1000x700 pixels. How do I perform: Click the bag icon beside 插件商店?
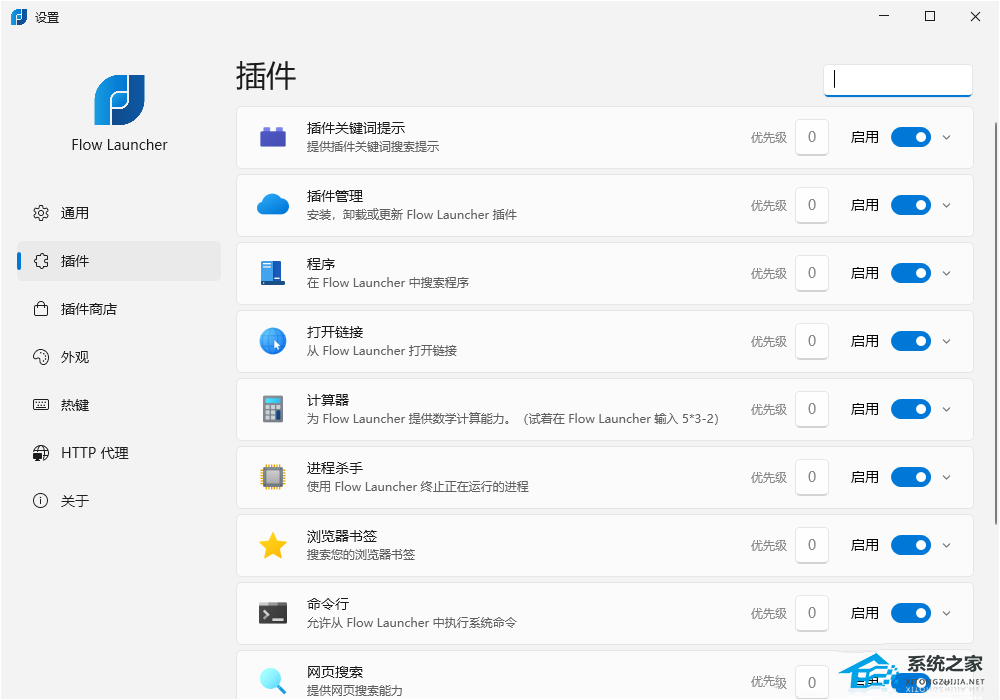41,309
